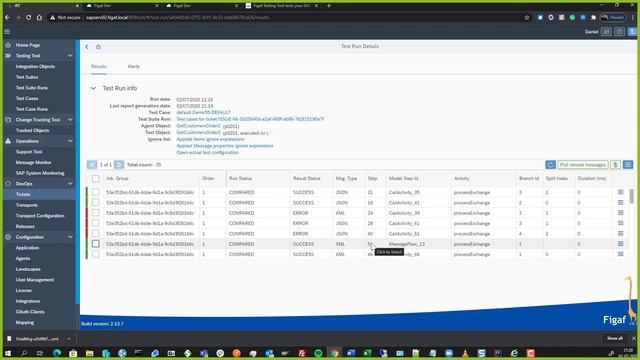
Task: Open Integration Objects in the sidebar
Action: (x=35, y=66)
